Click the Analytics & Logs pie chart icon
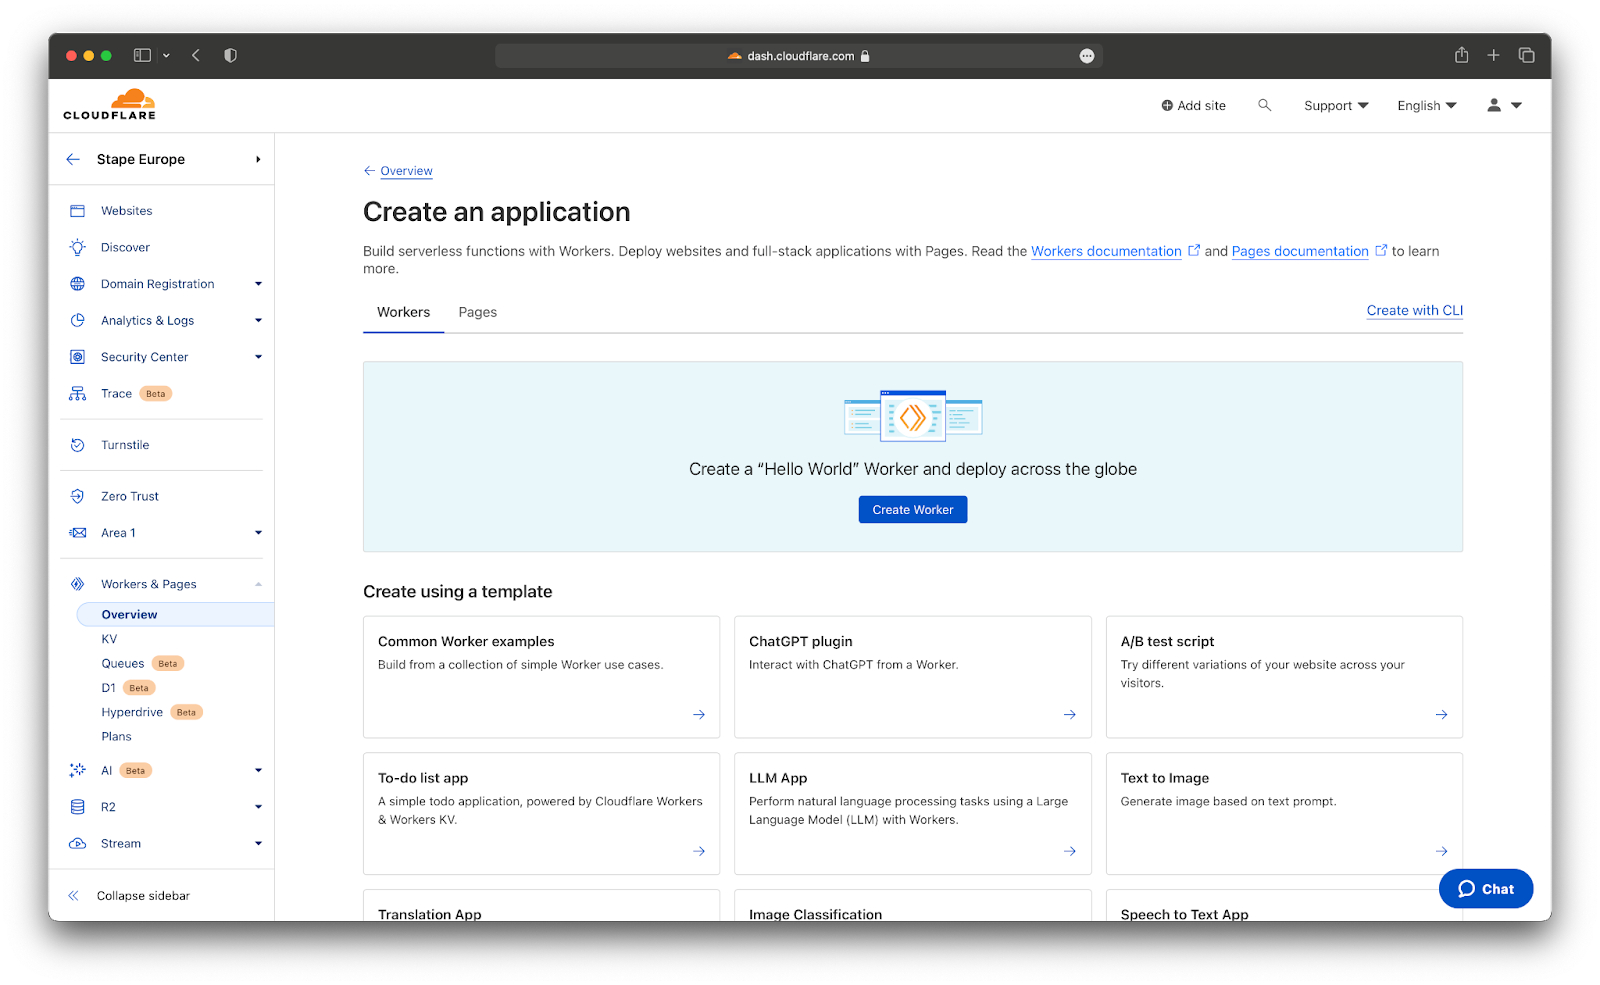 77,320
